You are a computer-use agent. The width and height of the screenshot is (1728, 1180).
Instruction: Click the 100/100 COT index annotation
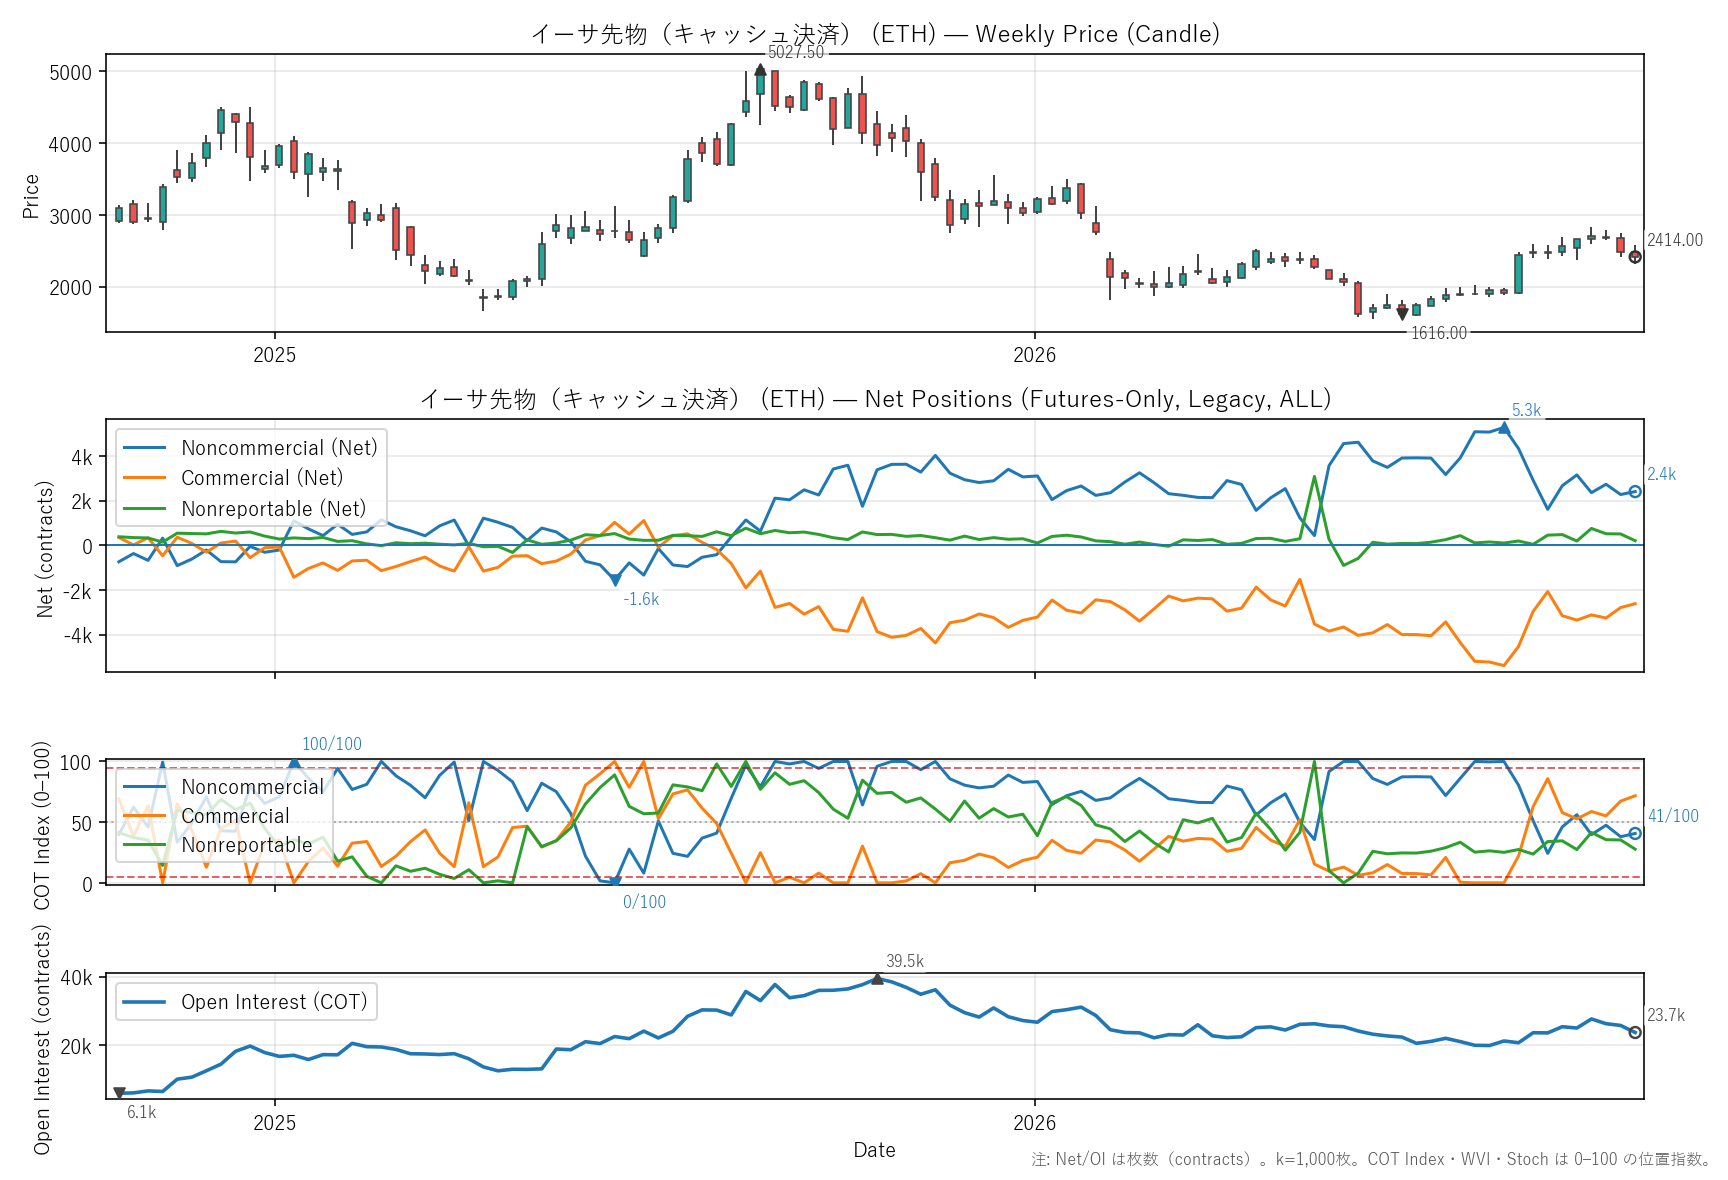pos(332,744)
